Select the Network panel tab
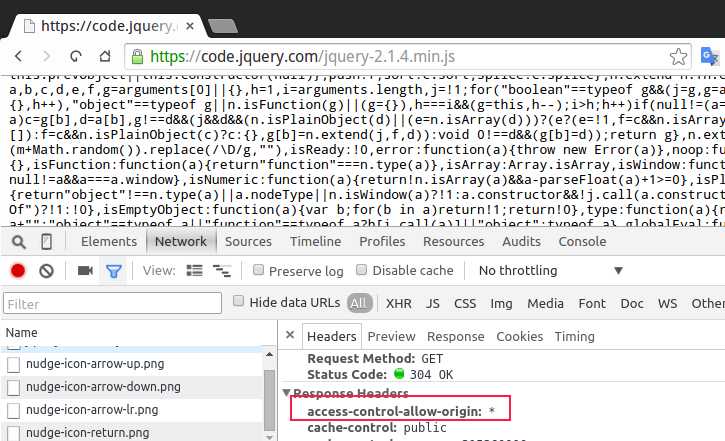Screen dimensions: 725x441 point(181,242)
